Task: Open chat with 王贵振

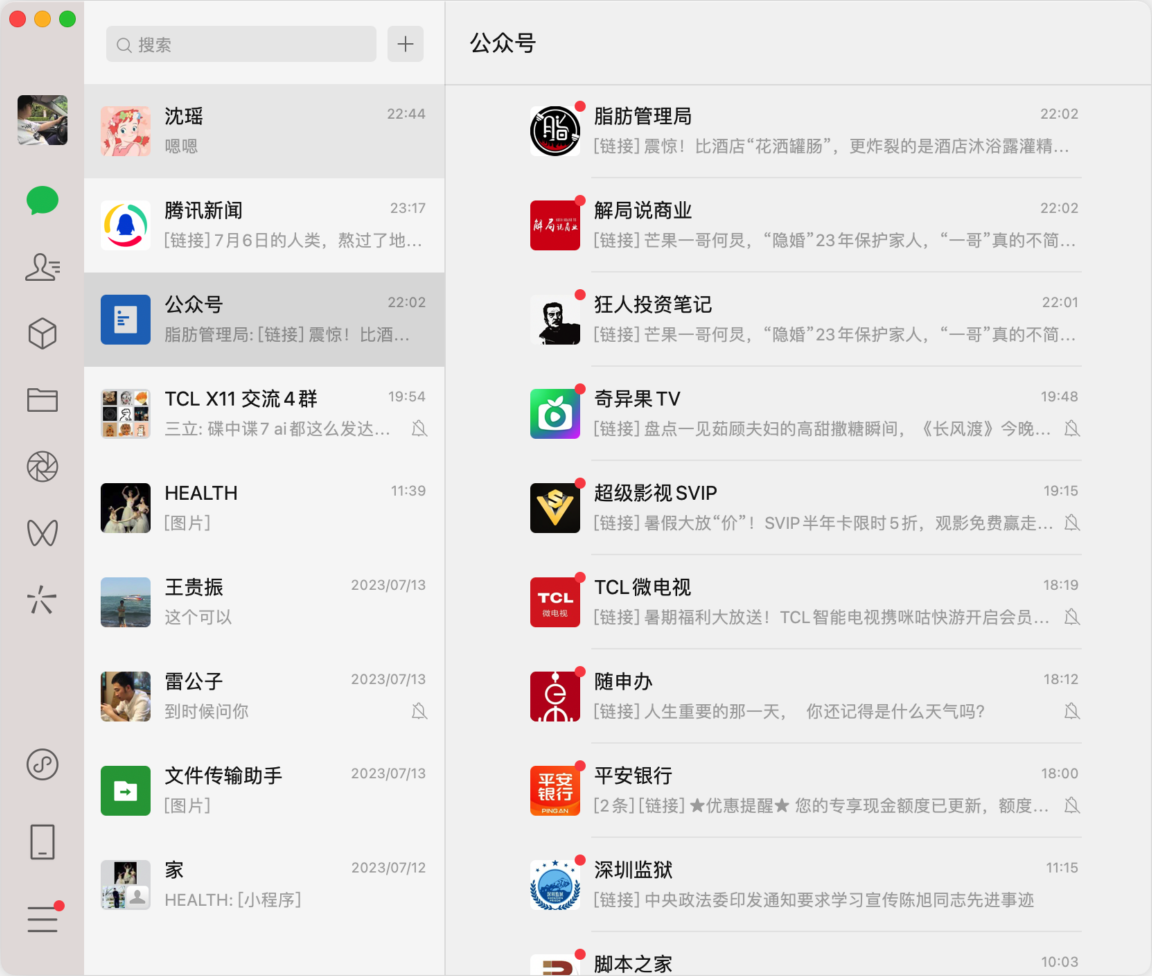Action: (x=264, y=601)
